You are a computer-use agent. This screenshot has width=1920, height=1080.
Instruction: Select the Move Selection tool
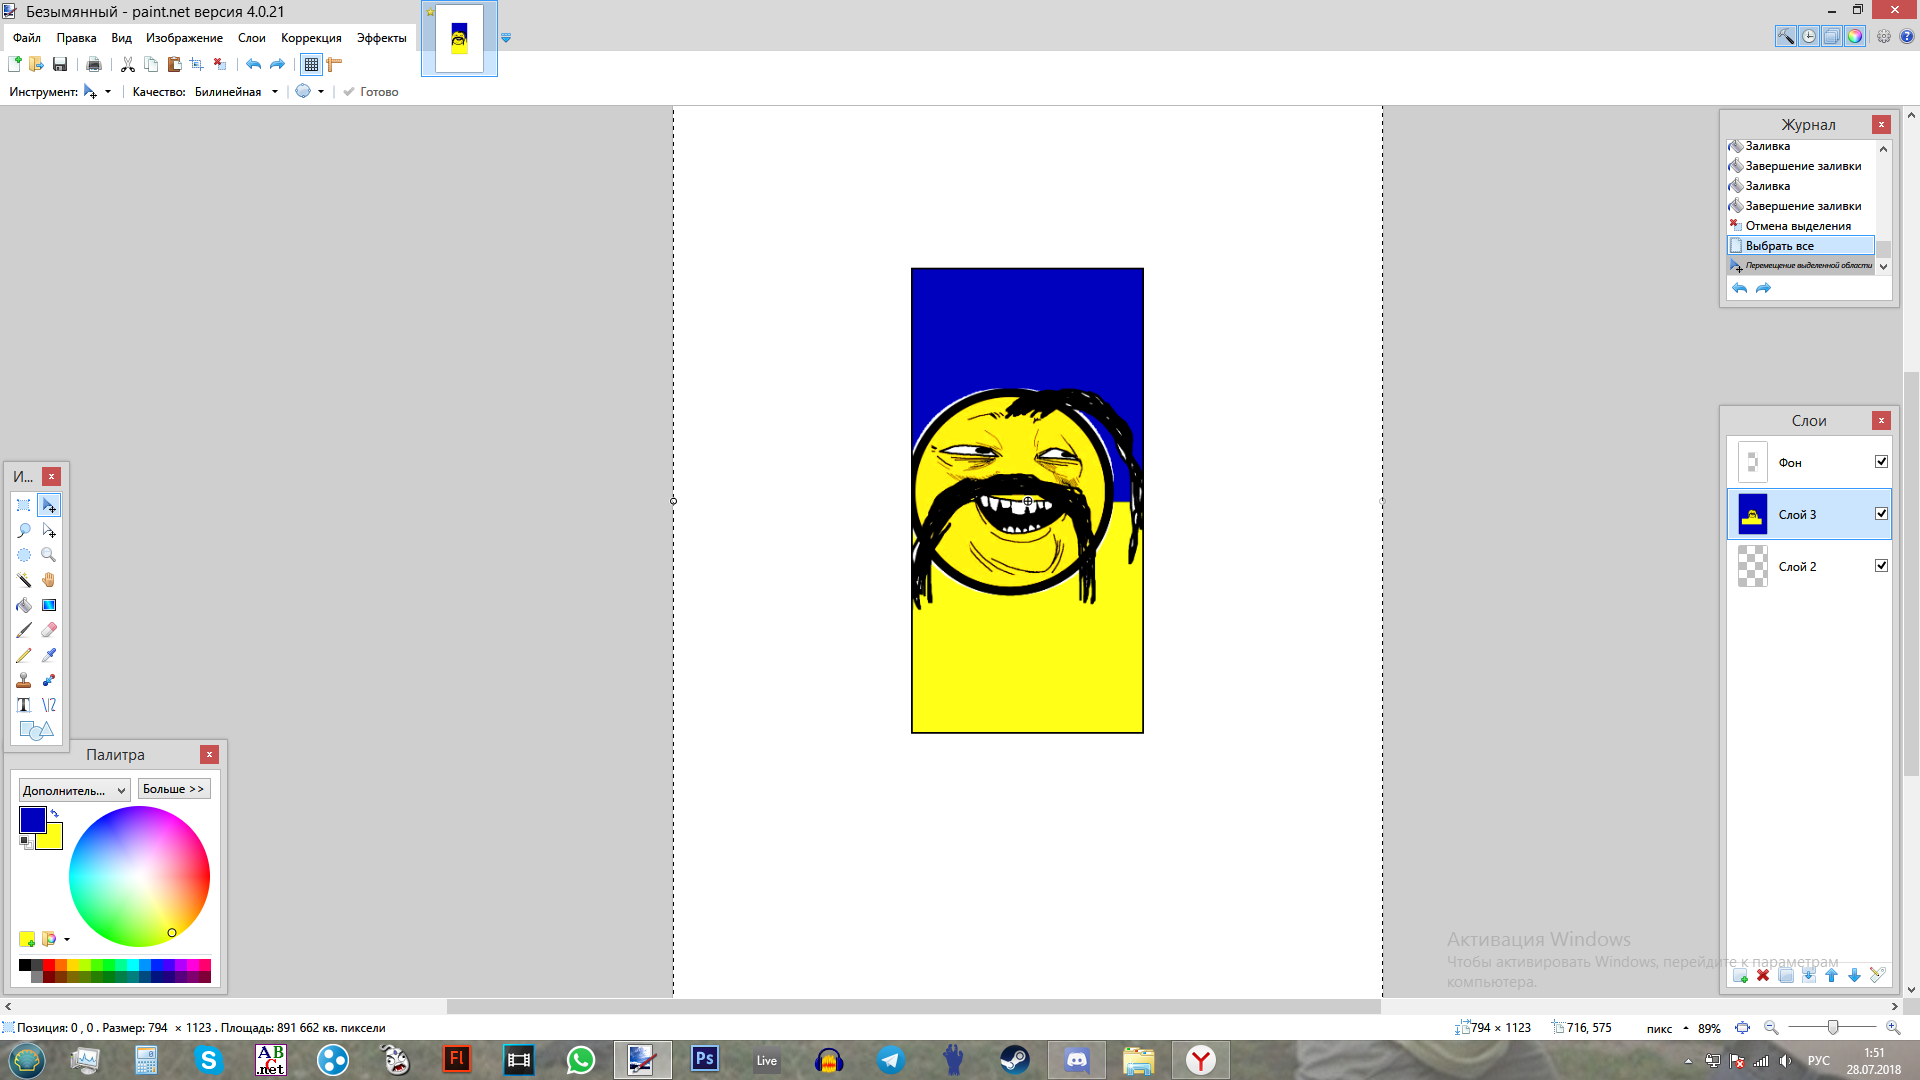(49, 530)
